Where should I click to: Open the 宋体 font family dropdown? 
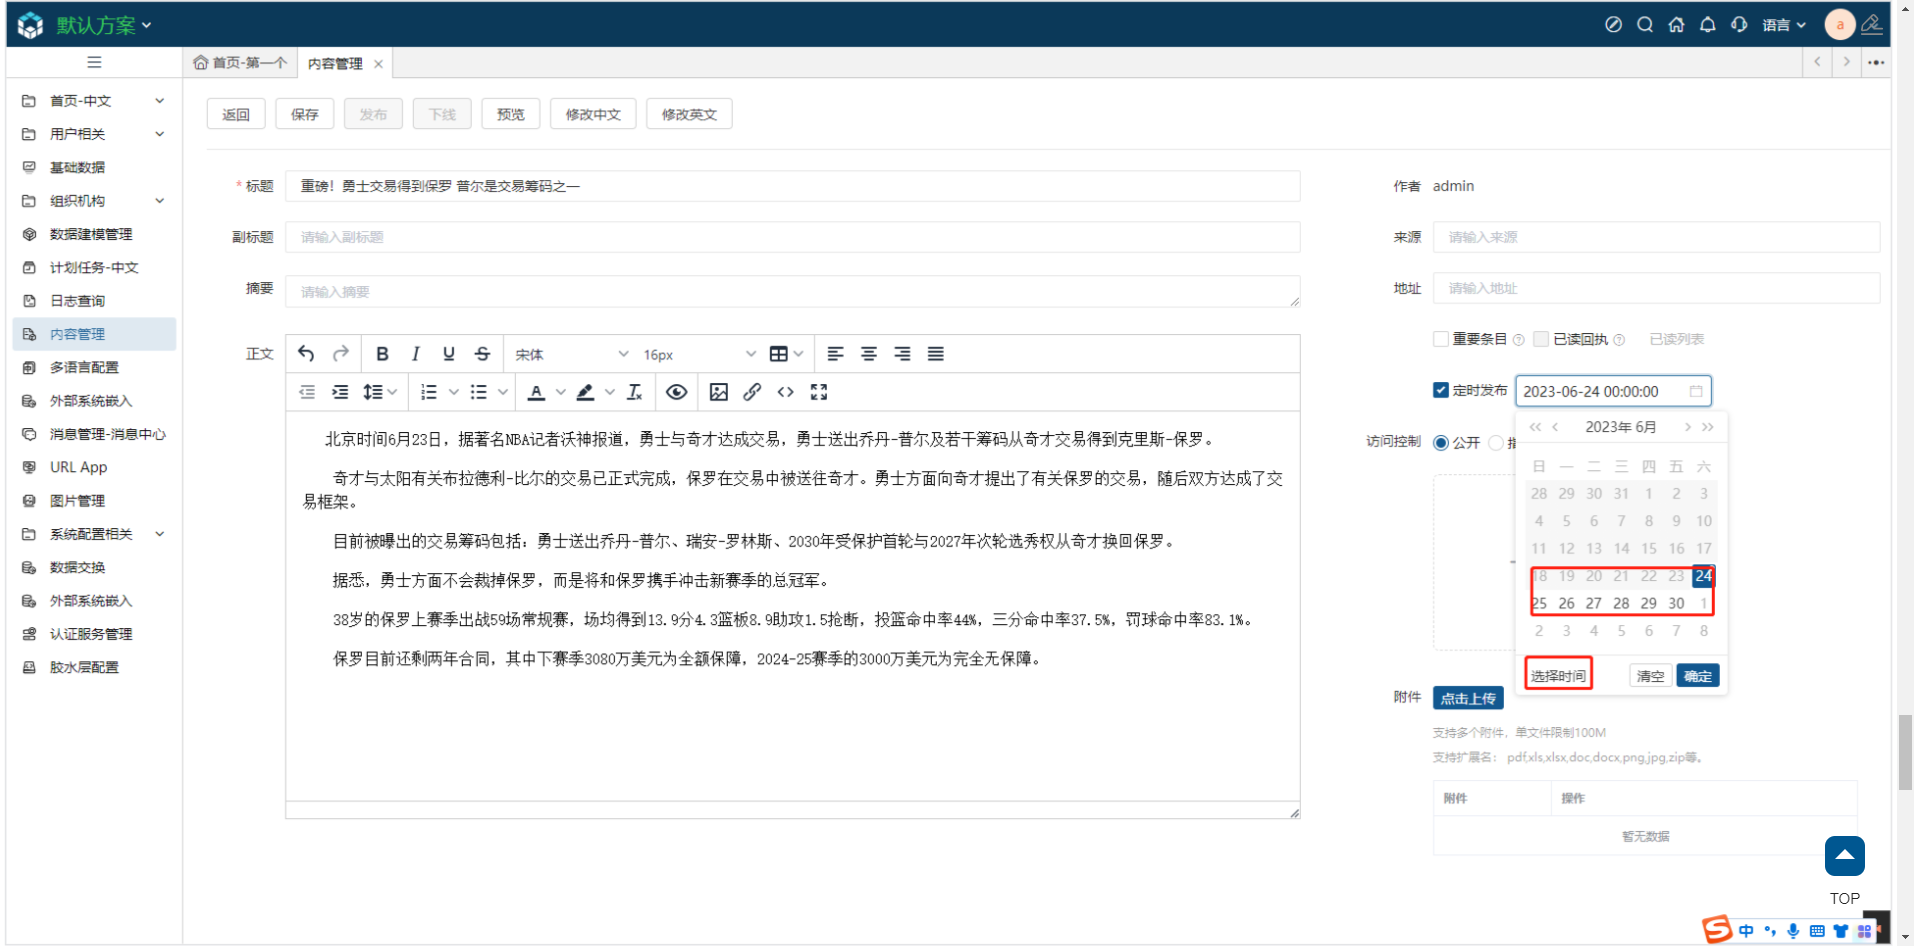[572, 354]
